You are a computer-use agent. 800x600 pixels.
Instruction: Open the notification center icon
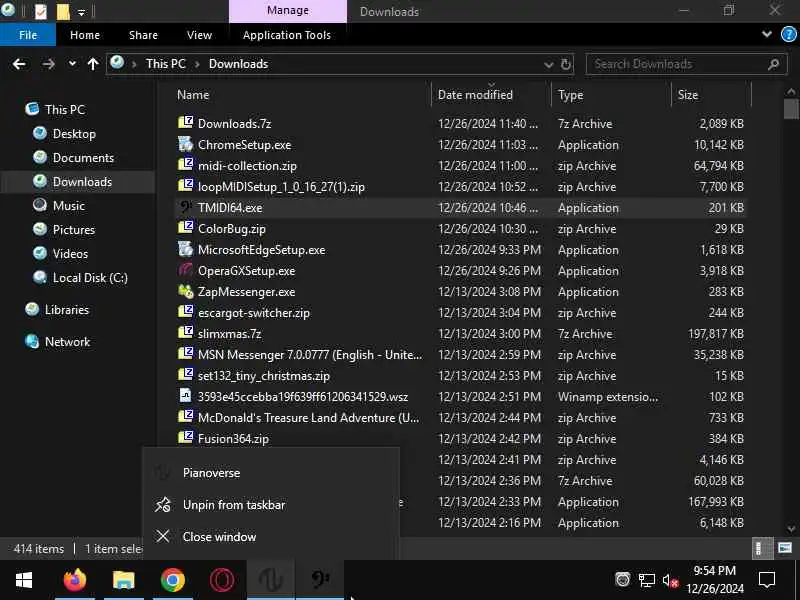point(767,580)
